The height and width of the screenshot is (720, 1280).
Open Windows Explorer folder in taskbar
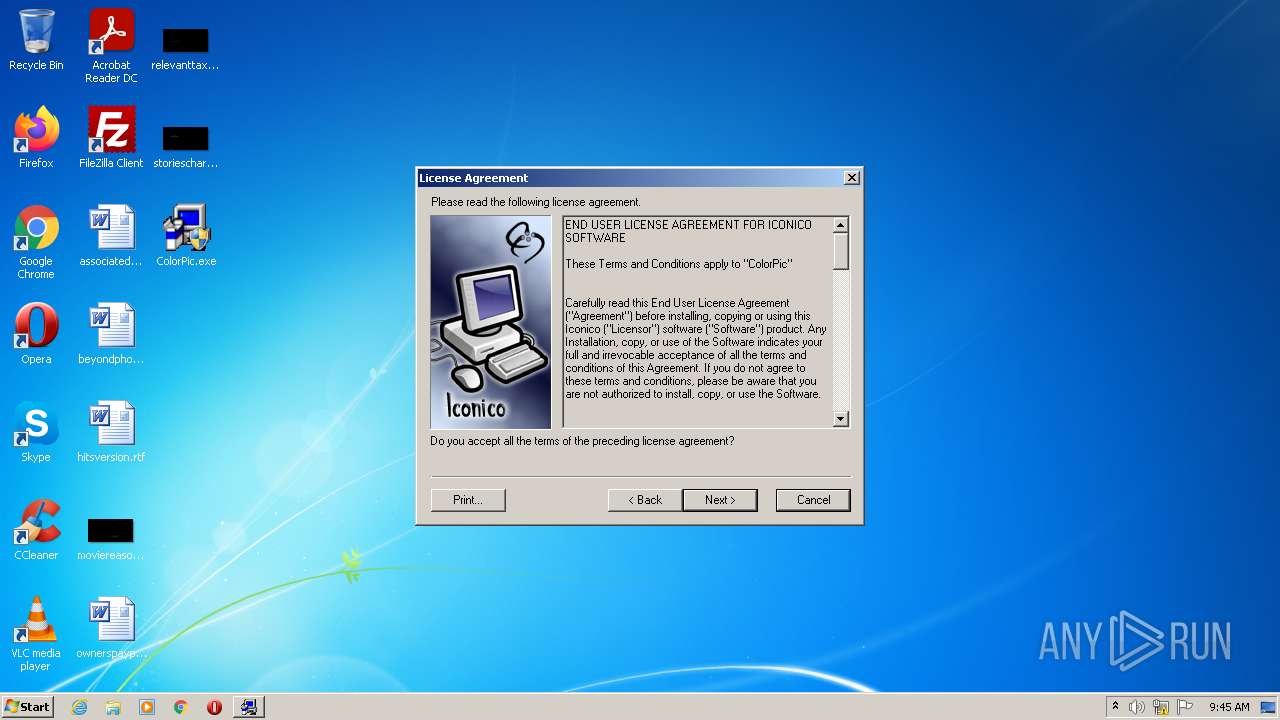pyautogui.click(x=113, y=707)
